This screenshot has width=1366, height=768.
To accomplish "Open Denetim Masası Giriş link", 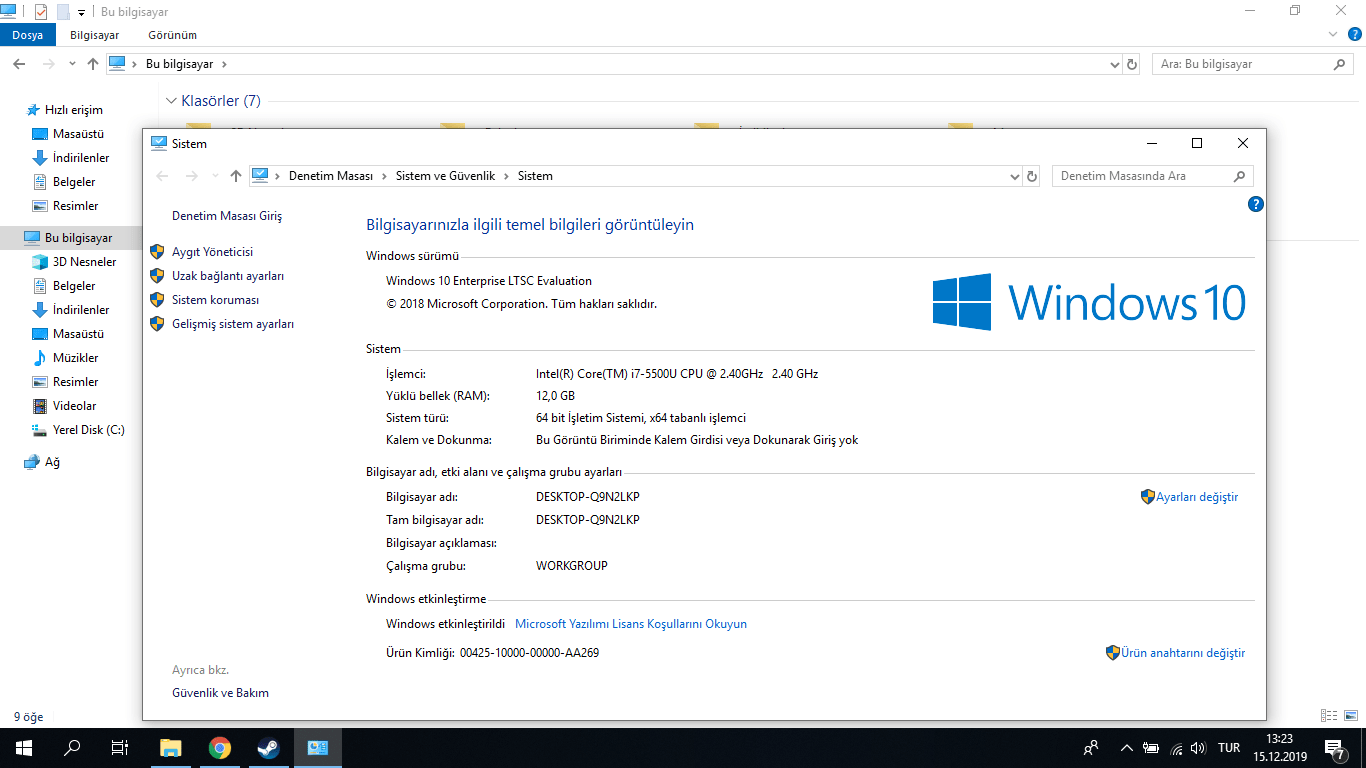I will coord(227,216).
